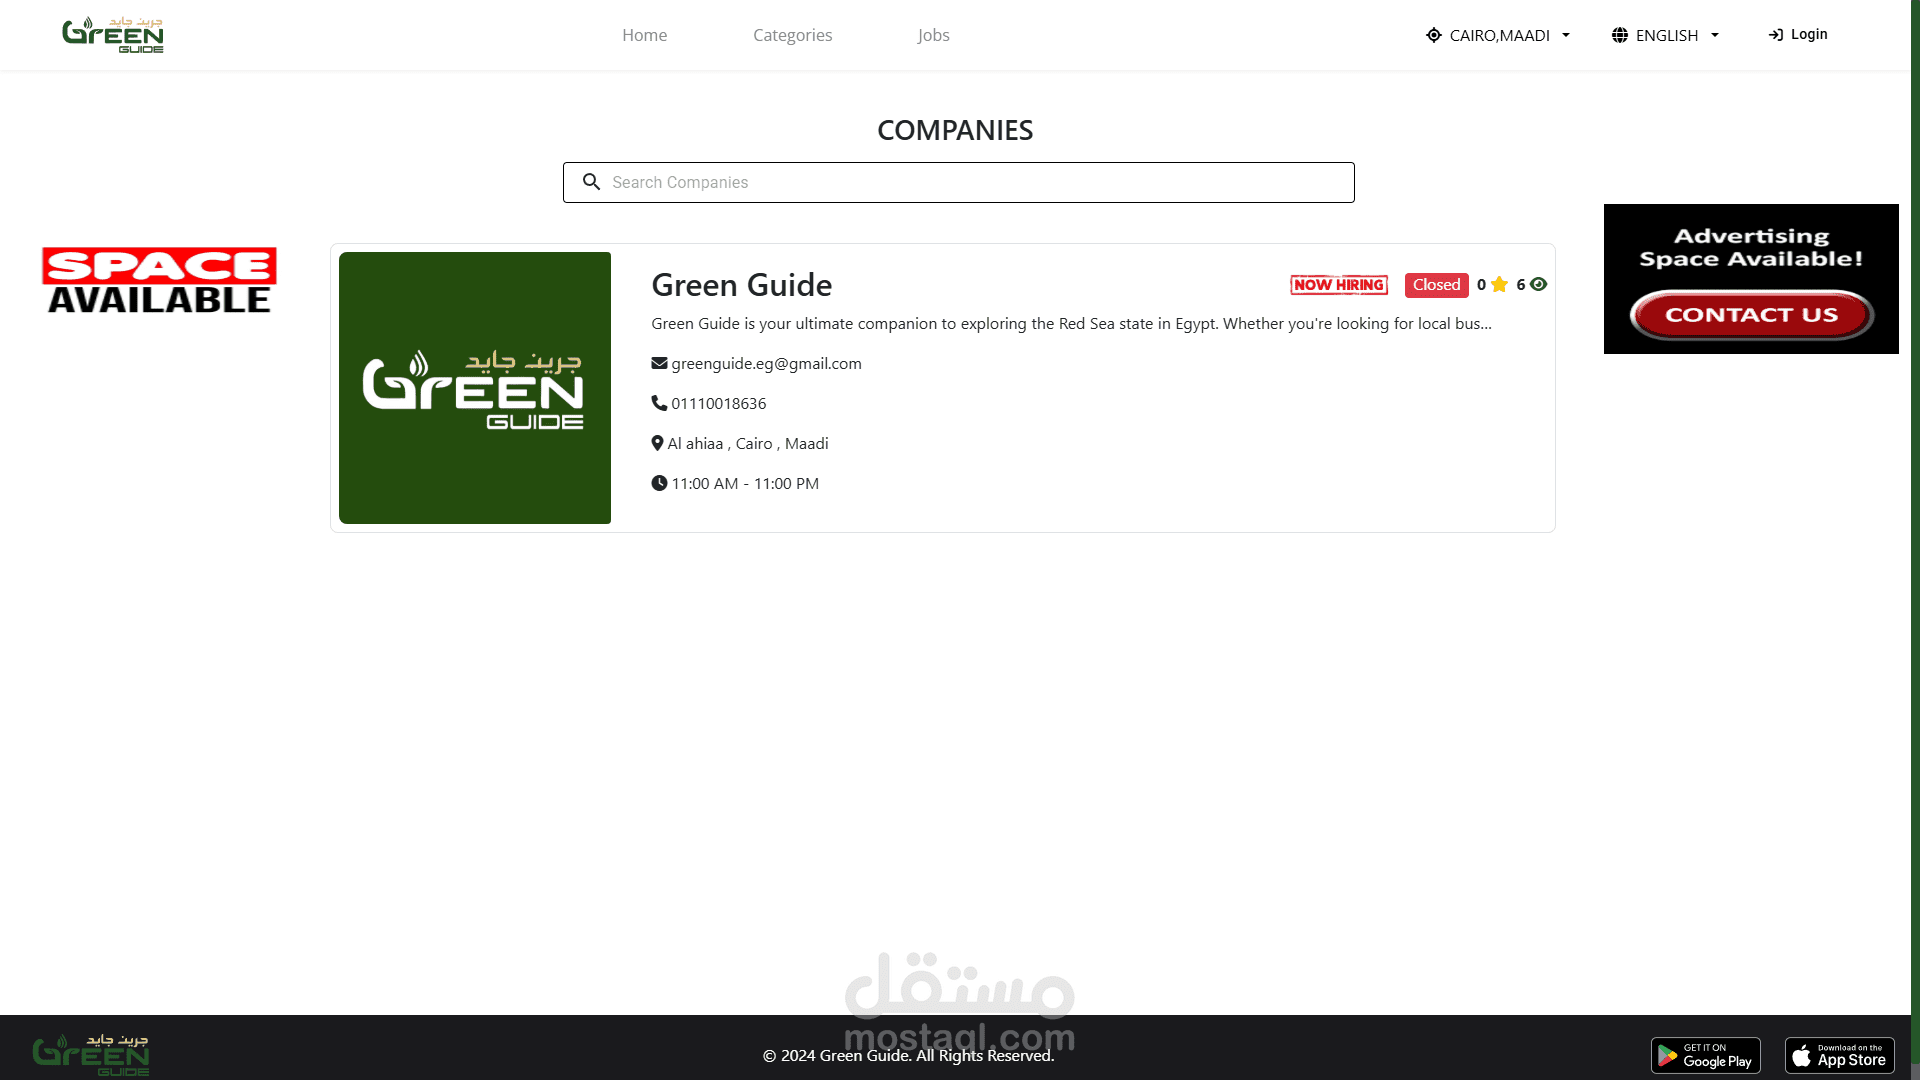Click the location target icon beside CAIRO,MAADI
The image size is (1920, 1080).
click(x=1434, y=35)
